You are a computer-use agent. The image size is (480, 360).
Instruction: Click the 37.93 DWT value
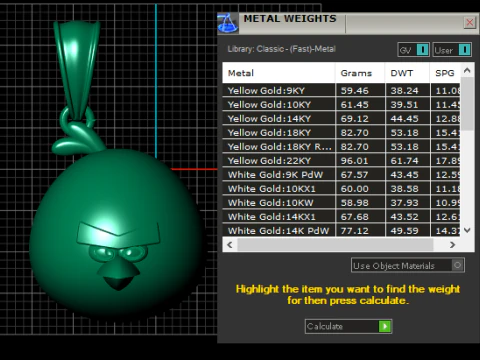coord(404,203)
